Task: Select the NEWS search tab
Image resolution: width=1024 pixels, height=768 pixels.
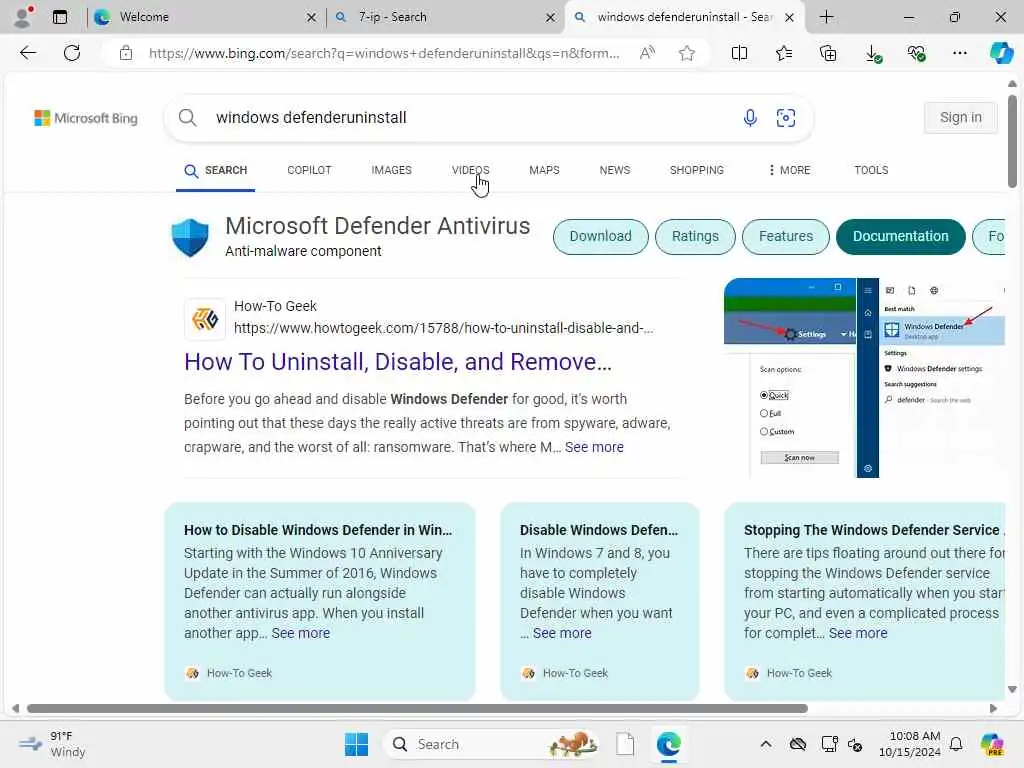Action: click(615, 170)
